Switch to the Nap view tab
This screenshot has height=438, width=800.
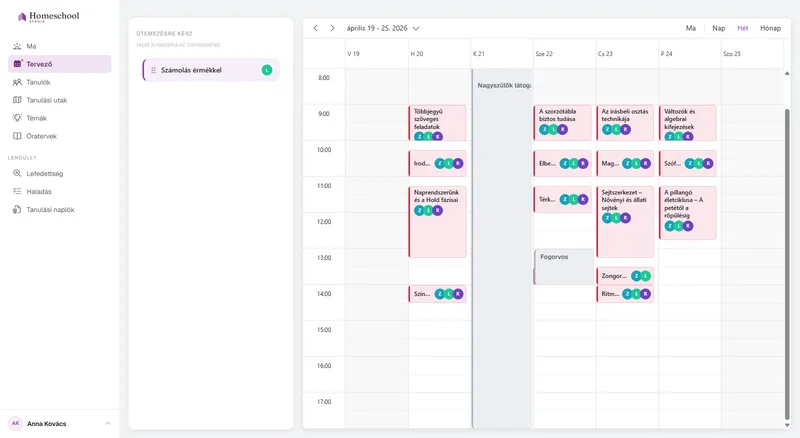718,29
